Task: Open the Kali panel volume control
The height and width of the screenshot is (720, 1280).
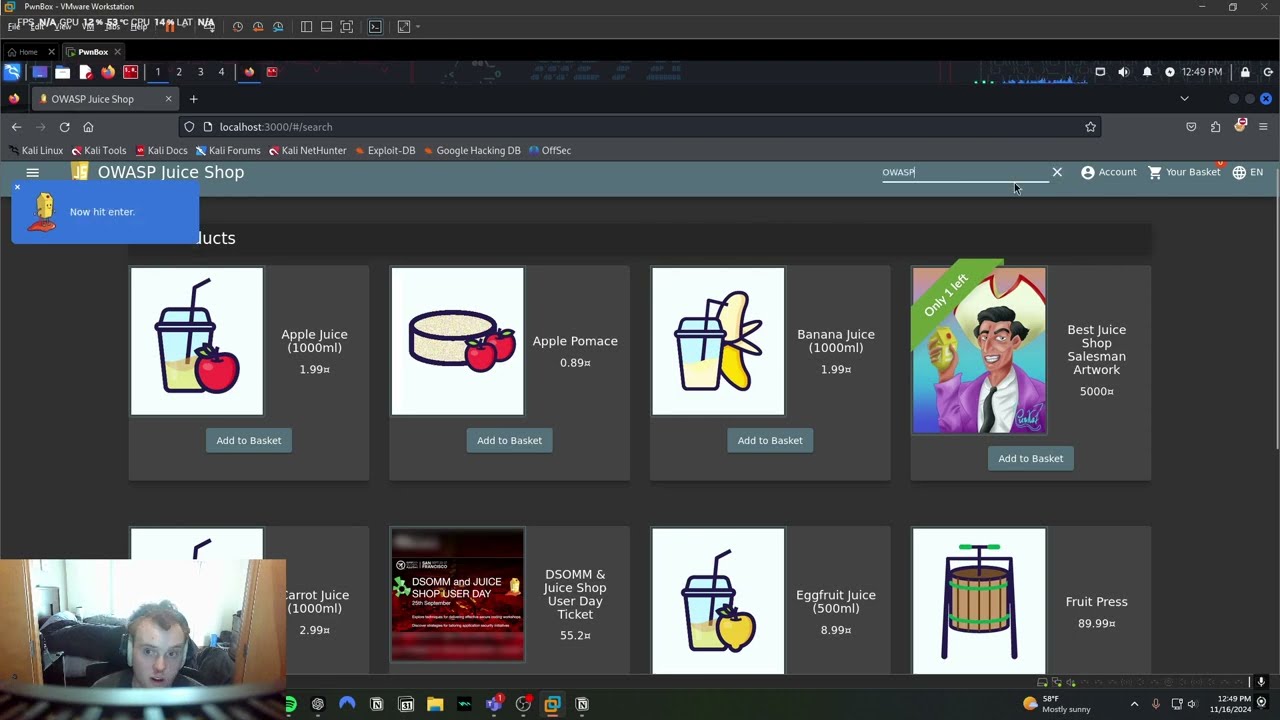Action: pyautogui.click(x=1123, y=72)
